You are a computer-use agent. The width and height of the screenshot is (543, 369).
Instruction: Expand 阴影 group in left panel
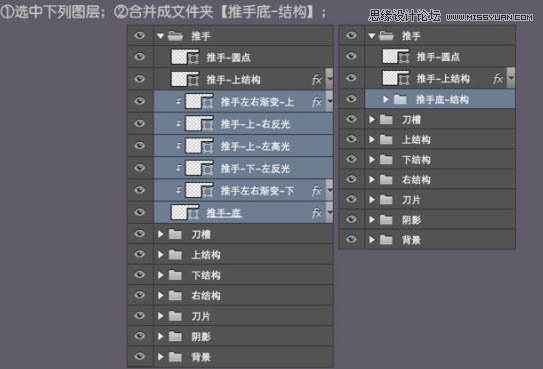[x=160, y=337]
